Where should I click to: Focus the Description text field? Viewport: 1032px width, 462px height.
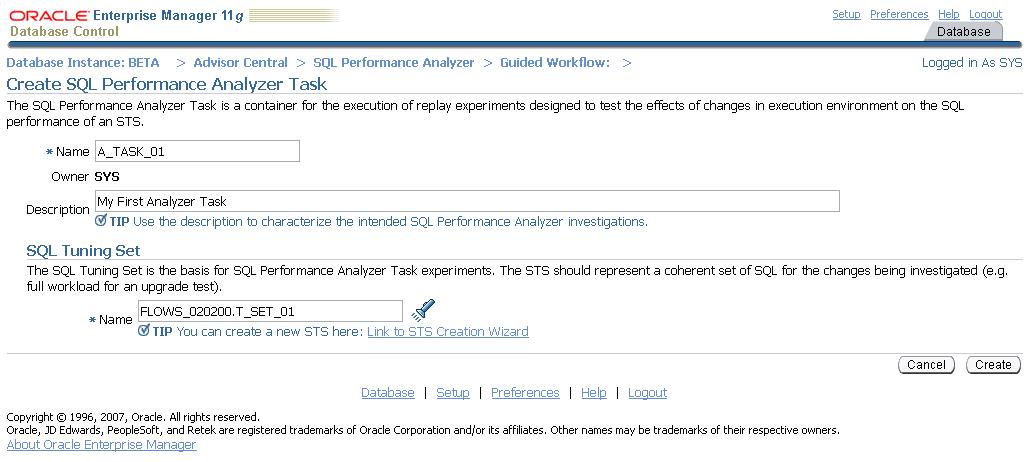point(467,201)
